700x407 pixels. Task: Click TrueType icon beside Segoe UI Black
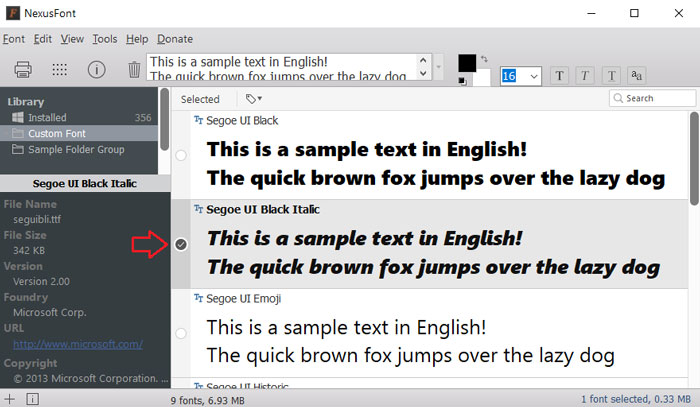tap(199, 120)
